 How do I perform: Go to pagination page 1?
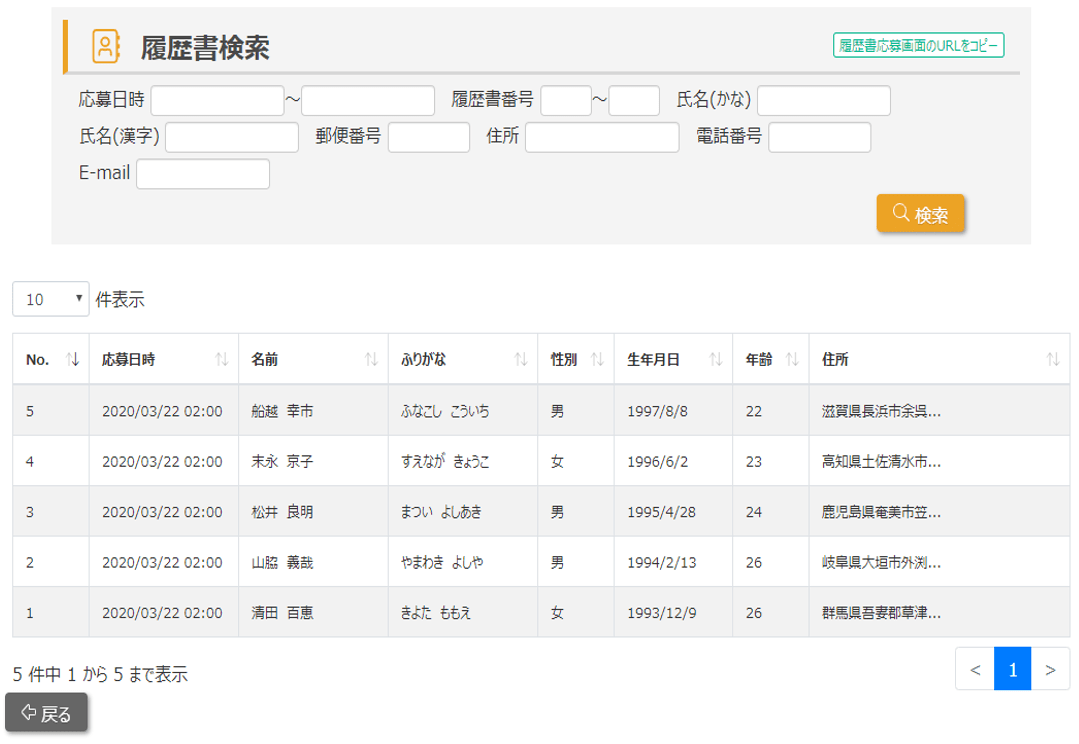[x=1012, y=669]
